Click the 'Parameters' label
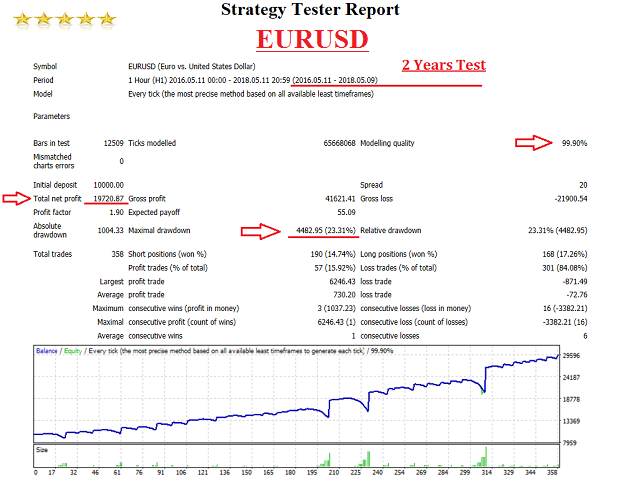640x480 pixels. pyautogui.click(x=51, y=116)
